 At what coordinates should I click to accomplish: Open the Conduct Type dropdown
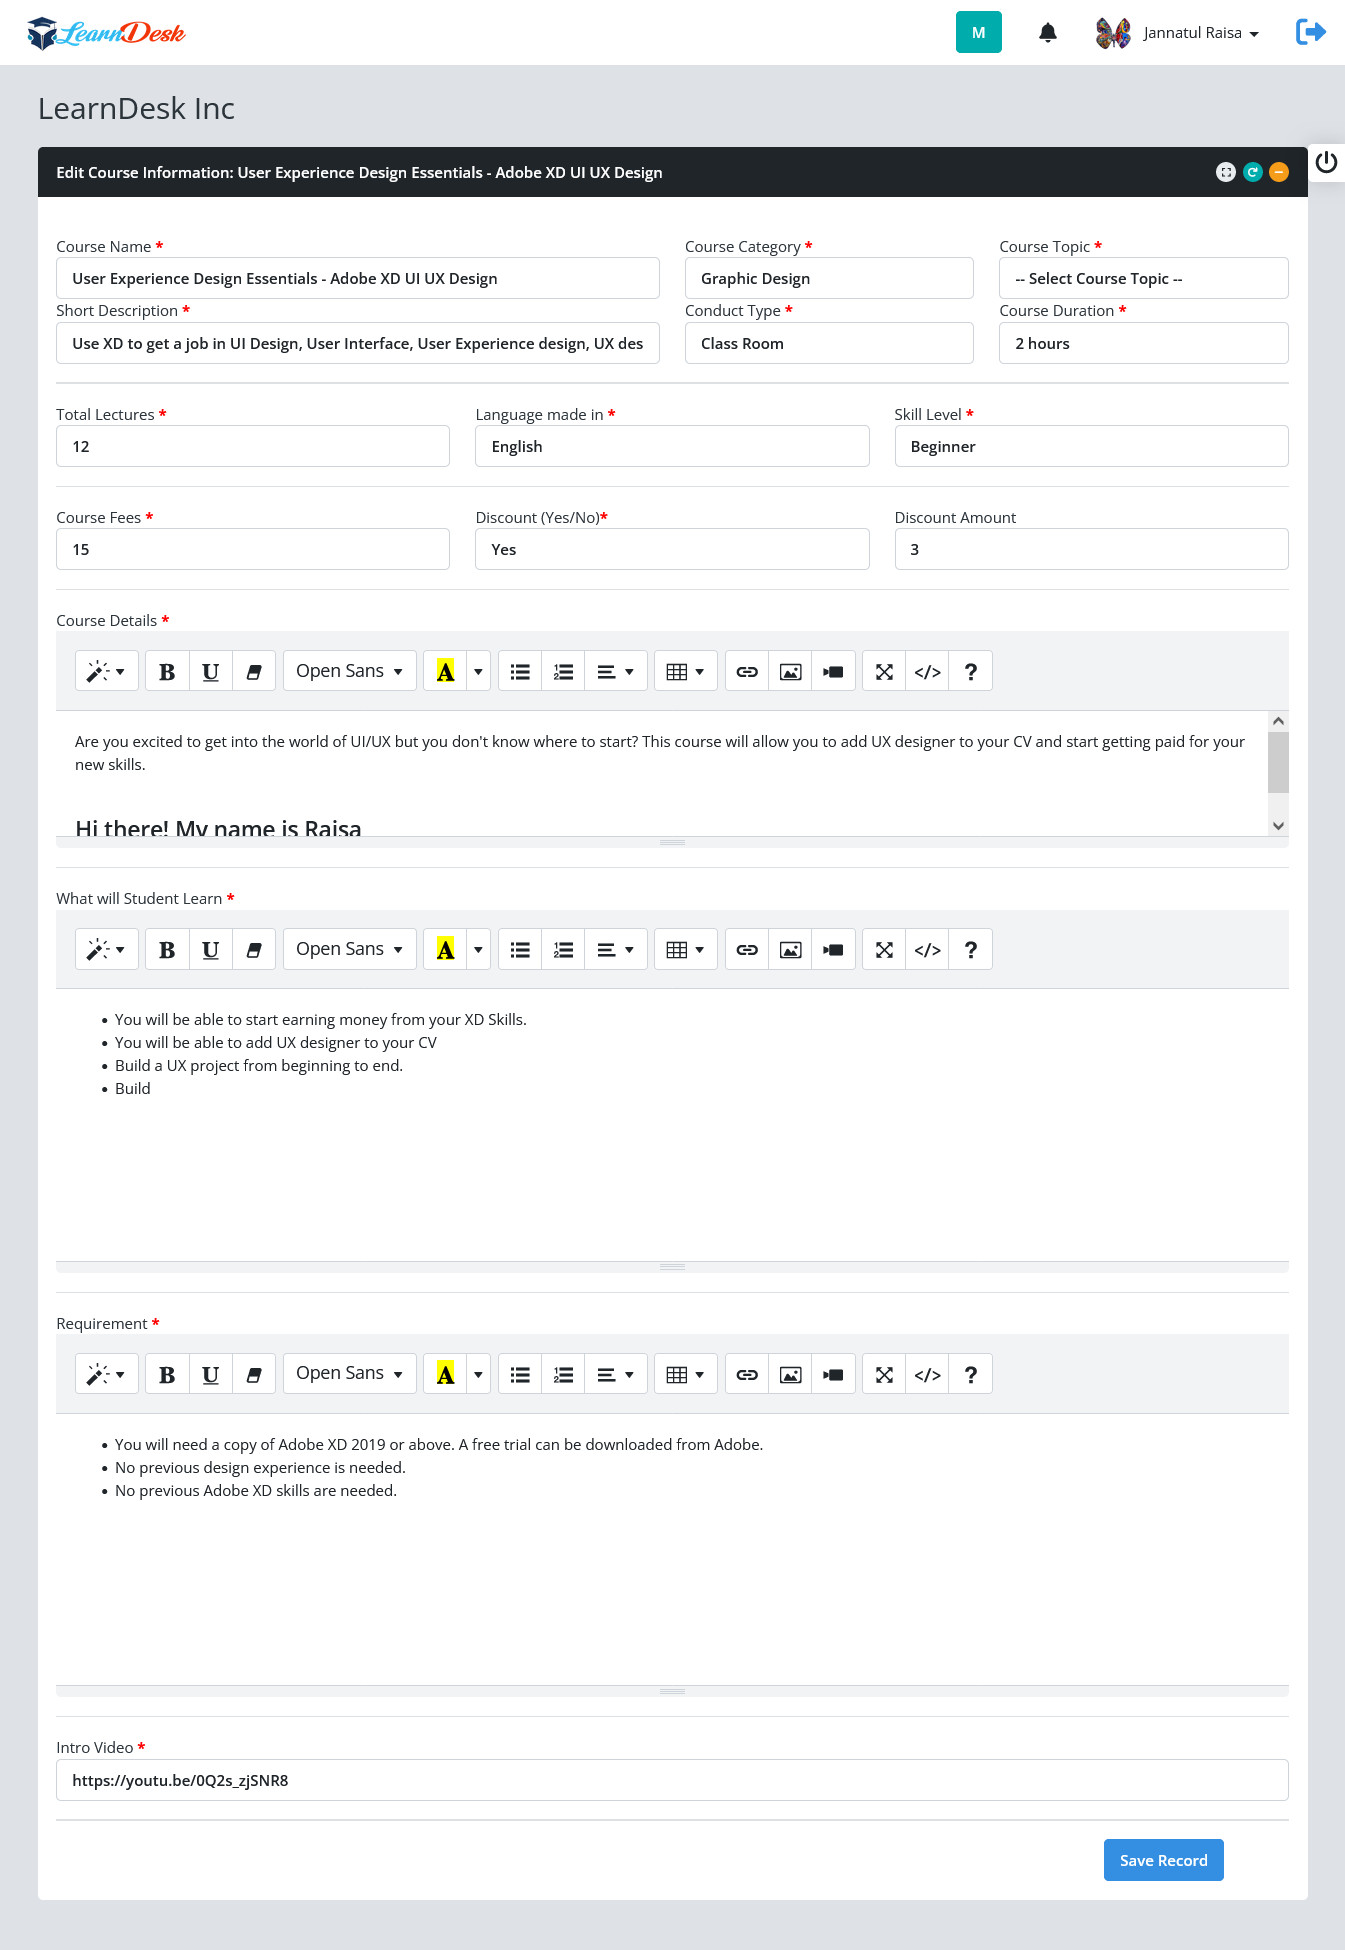click(829, 343)
